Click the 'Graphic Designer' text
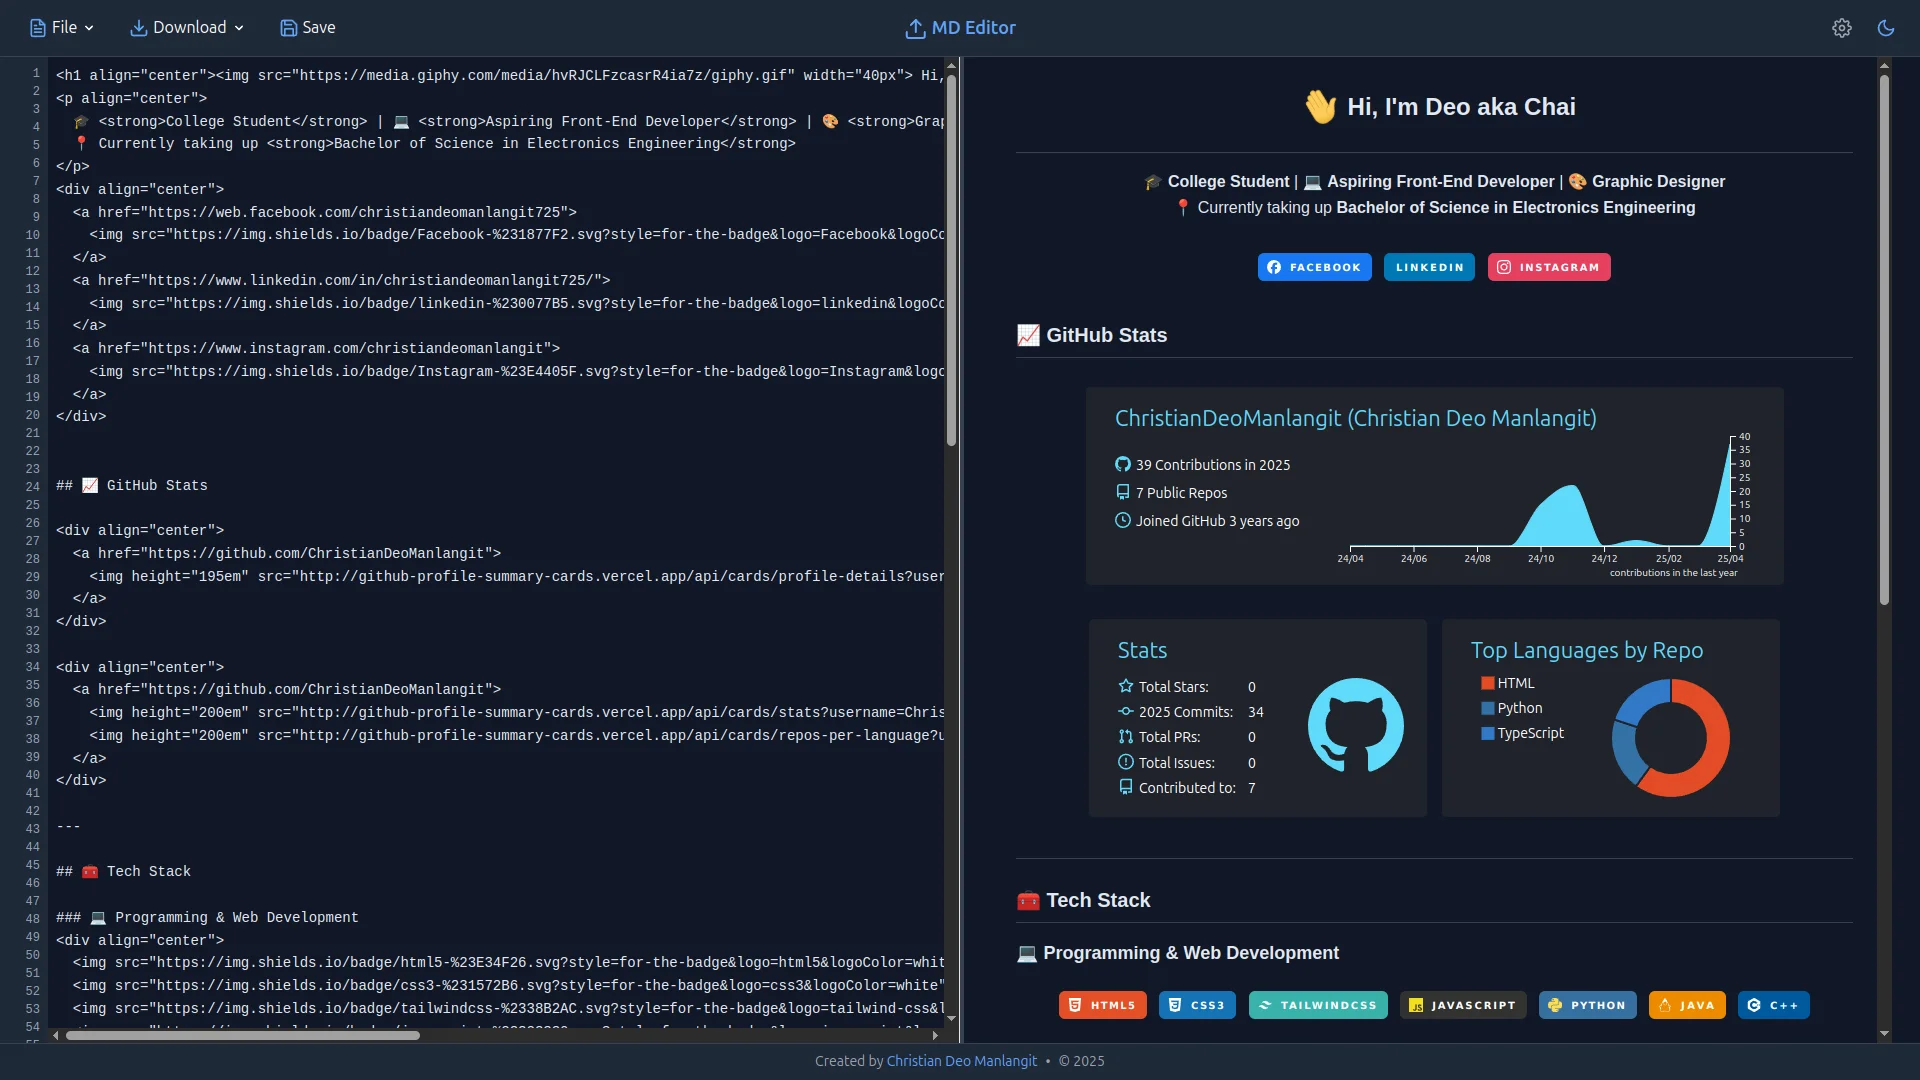Viewport: 1920px width, 1080px height. coord(1658,181)
